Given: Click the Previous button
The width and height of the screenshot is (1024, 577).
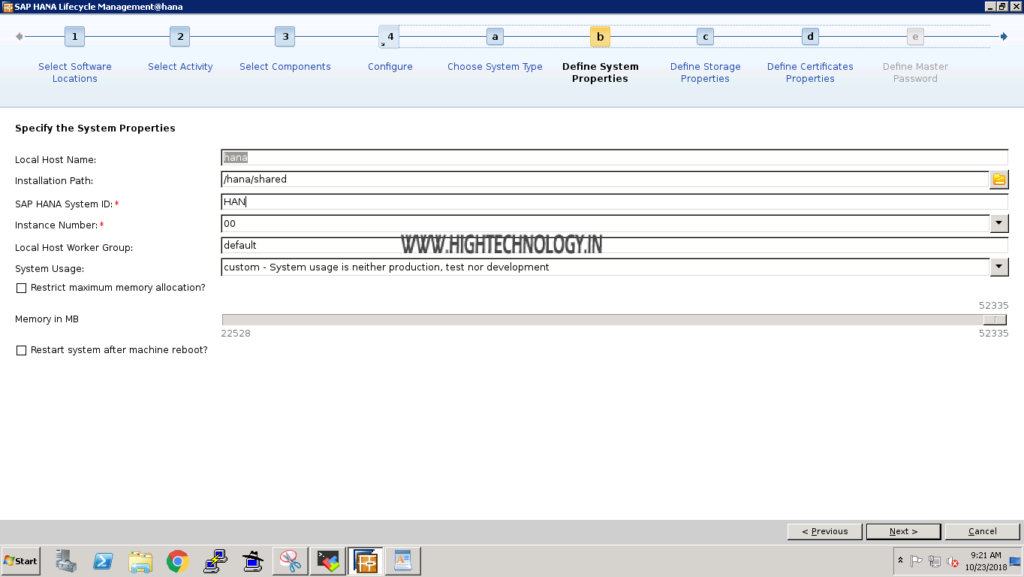Looking at the screenshot, I should [824, 531].
